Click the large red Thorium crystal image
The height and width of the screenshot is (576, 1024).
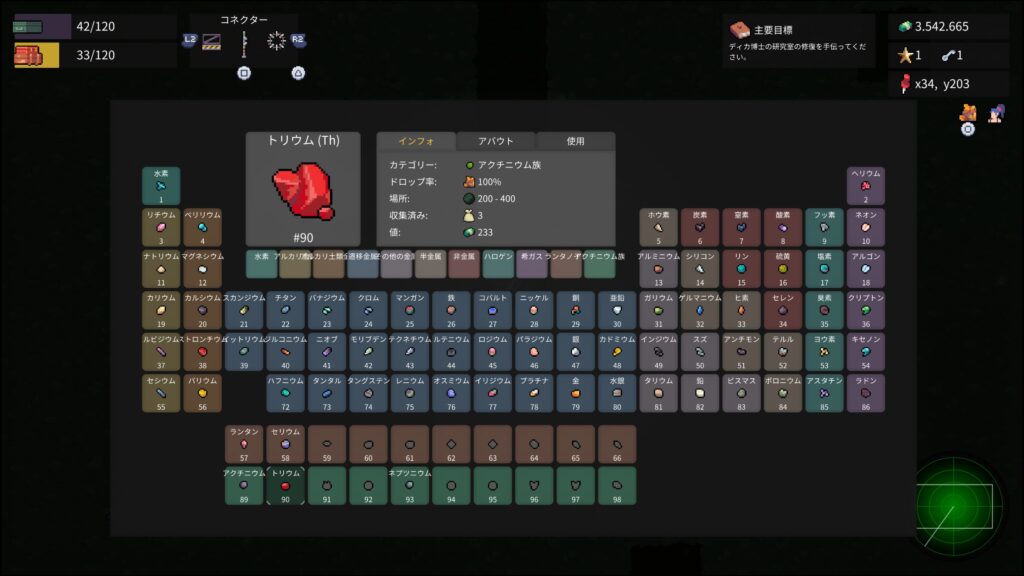coord(303,192)
